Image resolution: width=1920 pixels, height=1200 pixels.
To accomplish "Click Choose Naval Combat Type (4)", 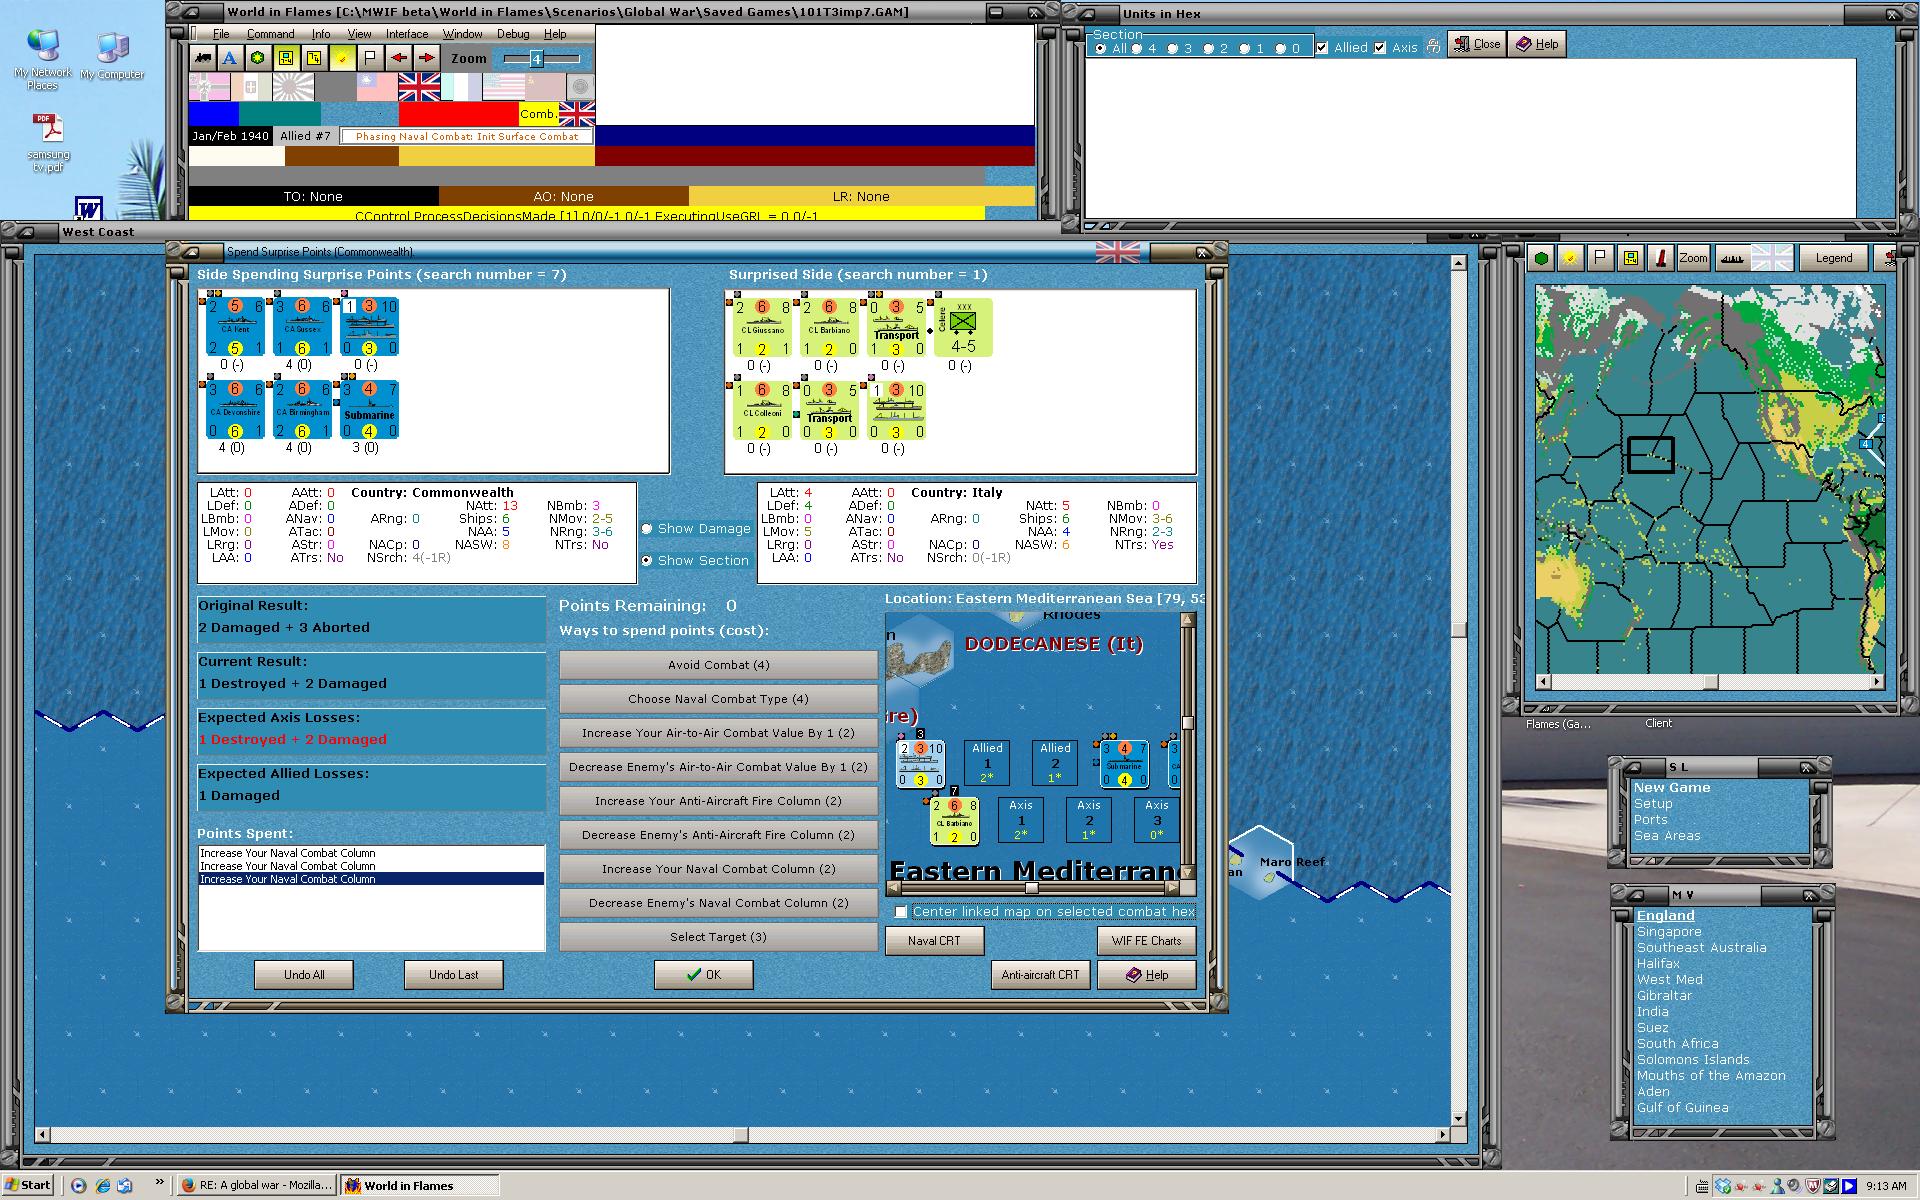I will tap(718, 699).
